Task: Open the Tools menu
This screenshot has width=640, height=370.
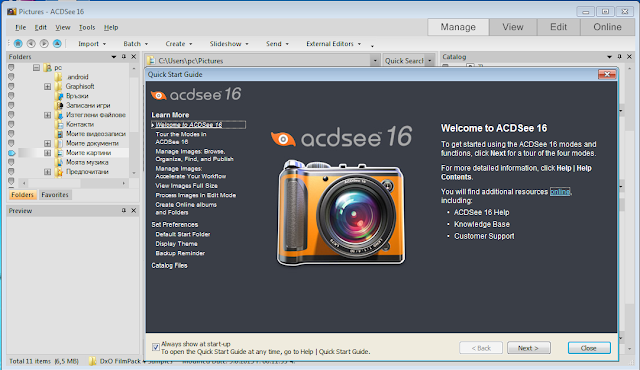Action: [87, 27]
